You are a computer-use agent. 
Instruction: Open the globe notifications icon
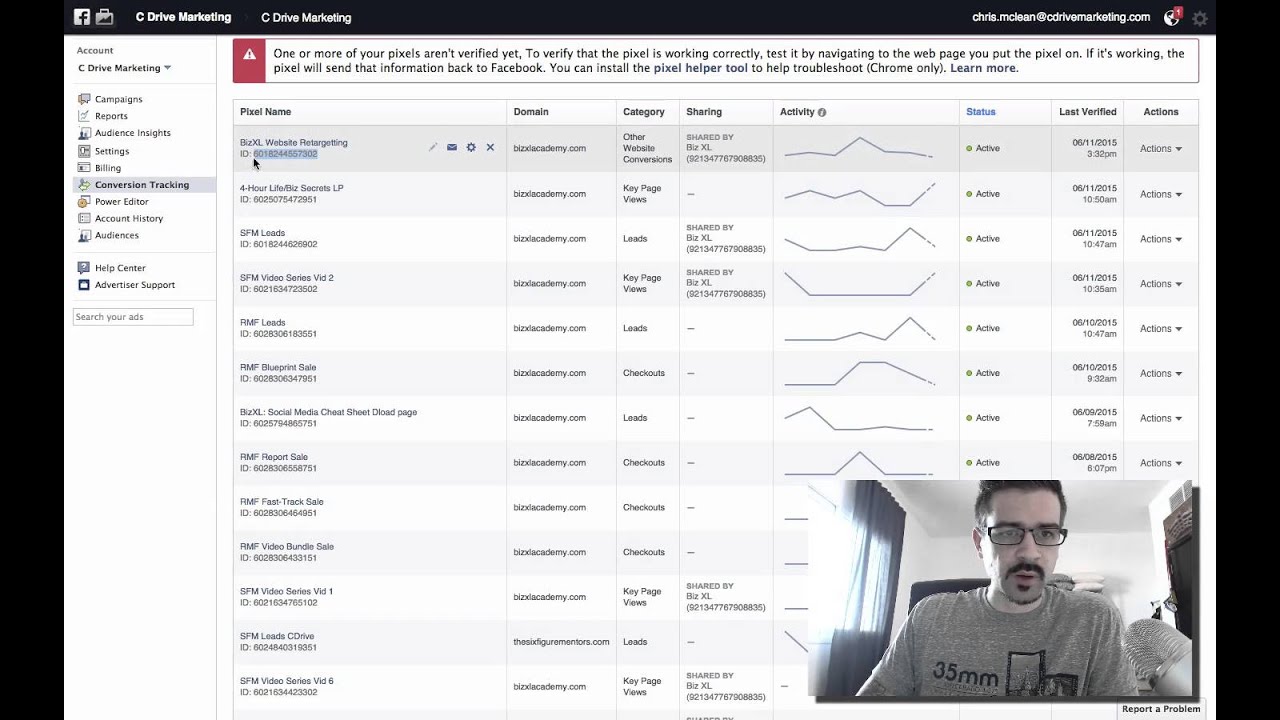pos(1172,17)
